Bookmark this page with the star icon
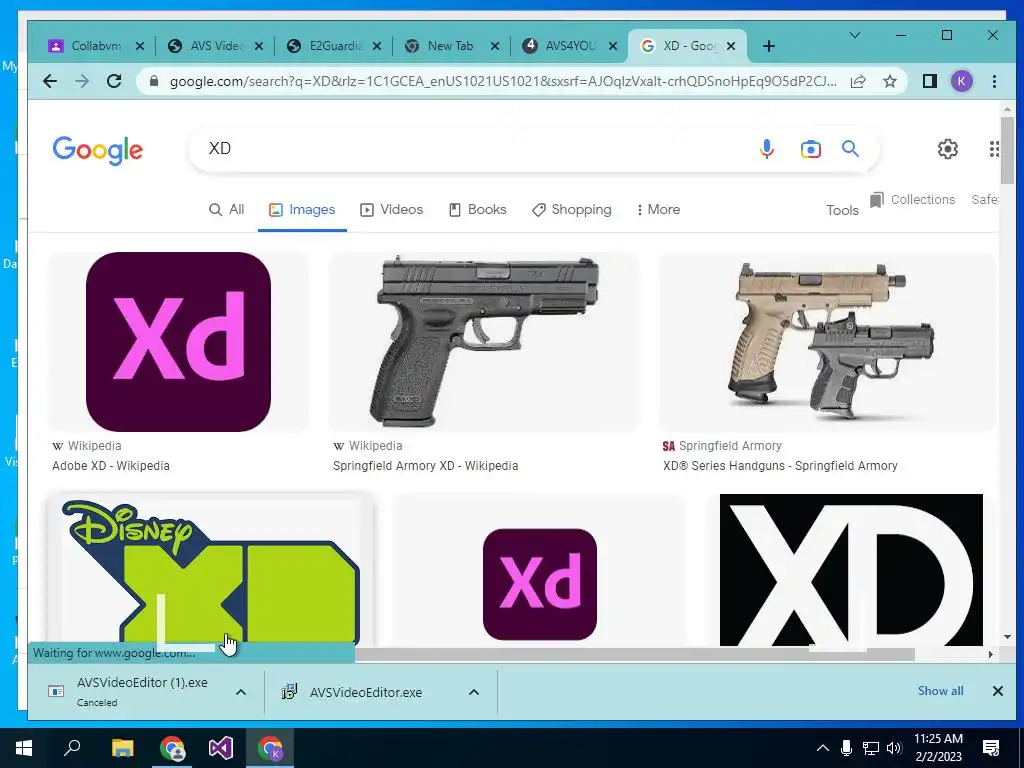 [889, 81]
